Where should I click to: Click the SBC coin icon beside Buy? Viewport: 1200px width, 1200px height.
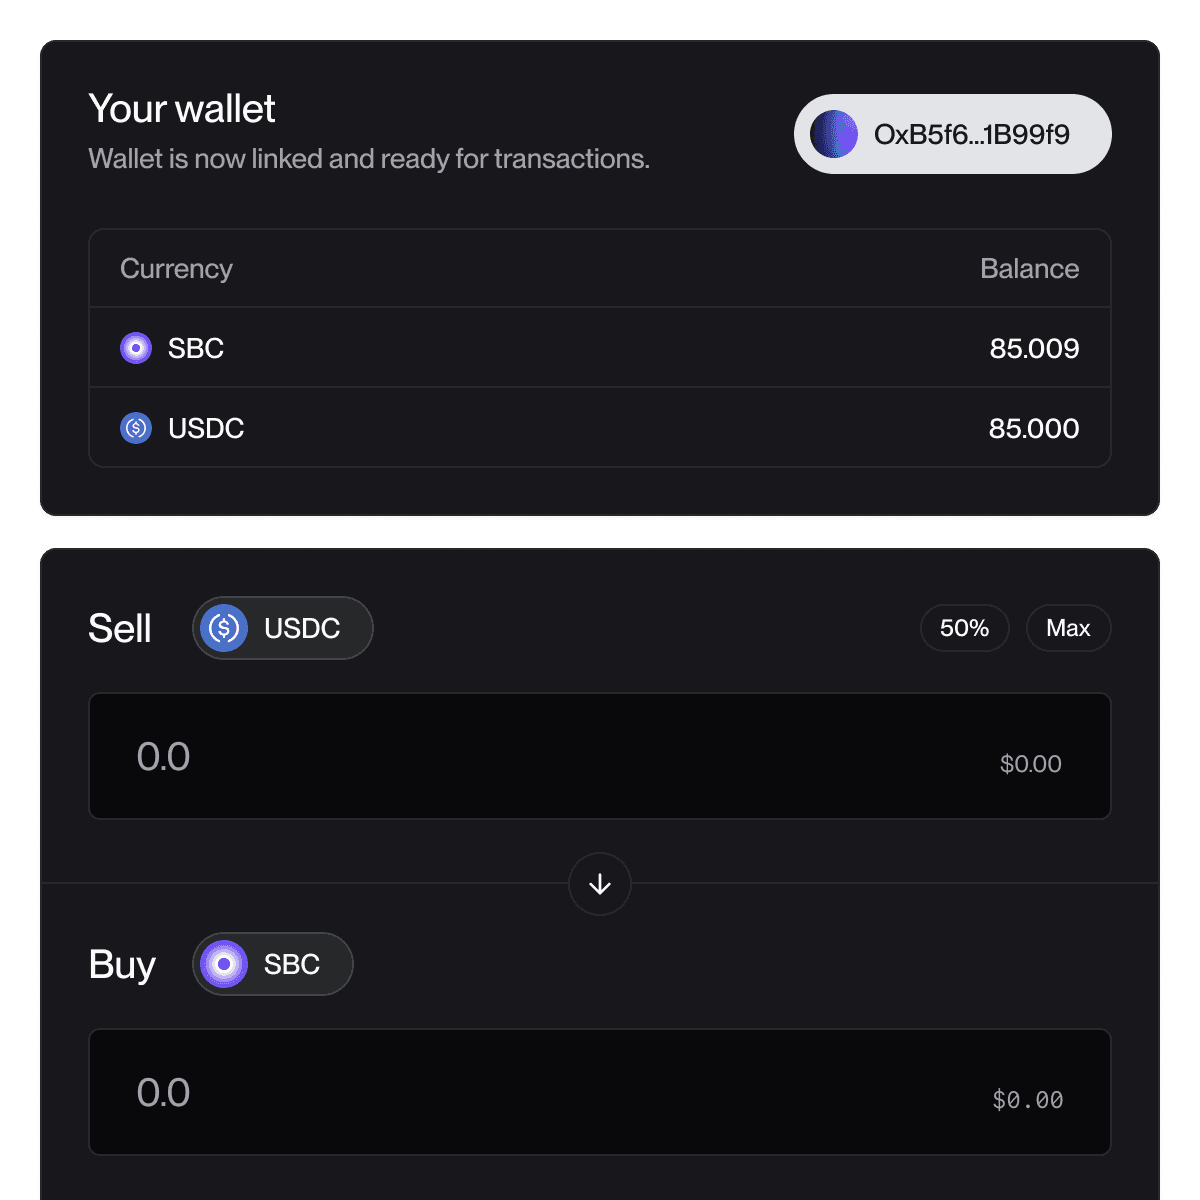224,964
